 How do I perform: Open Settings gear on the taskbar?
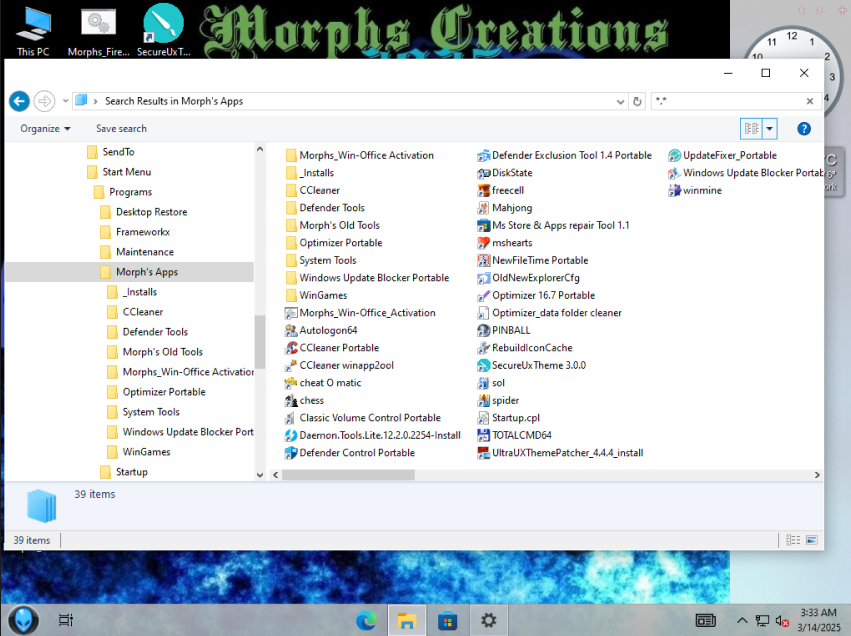pos(488,620)
